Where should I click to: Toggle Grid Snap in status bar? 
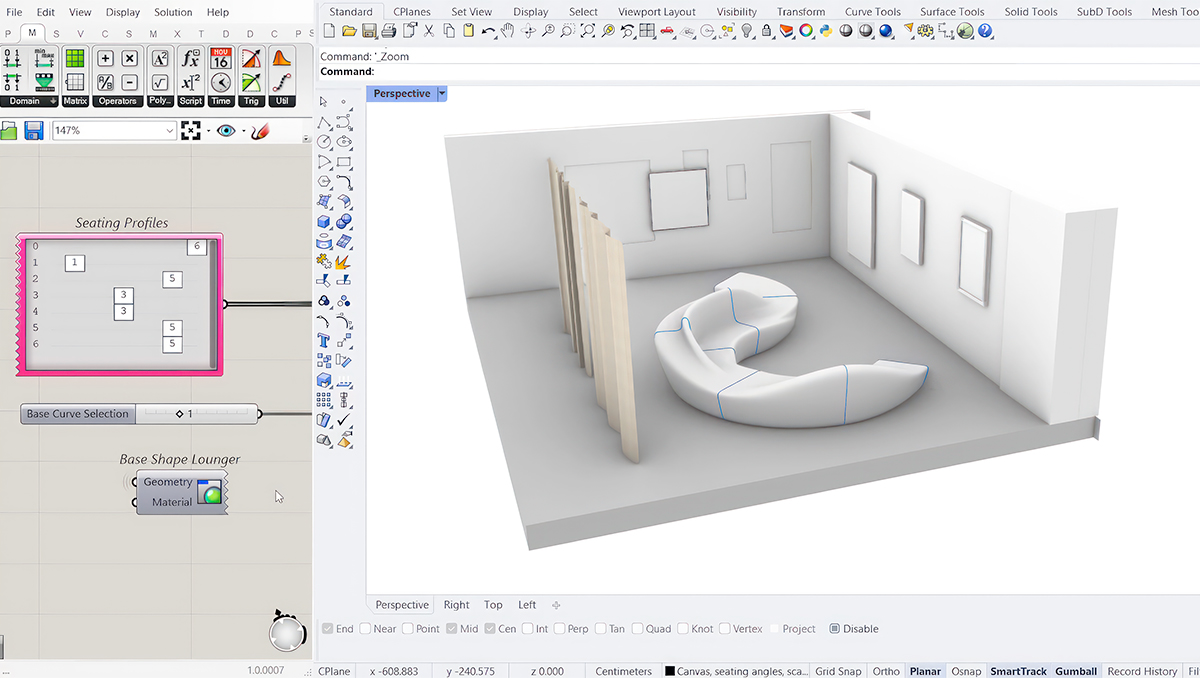(x=838, y=671)
